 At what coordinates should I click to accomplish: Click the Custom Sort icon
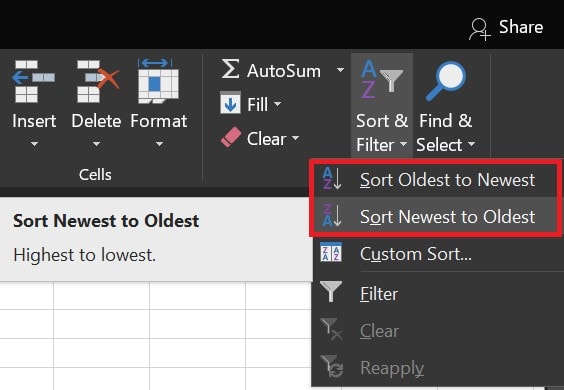(331, 252)
